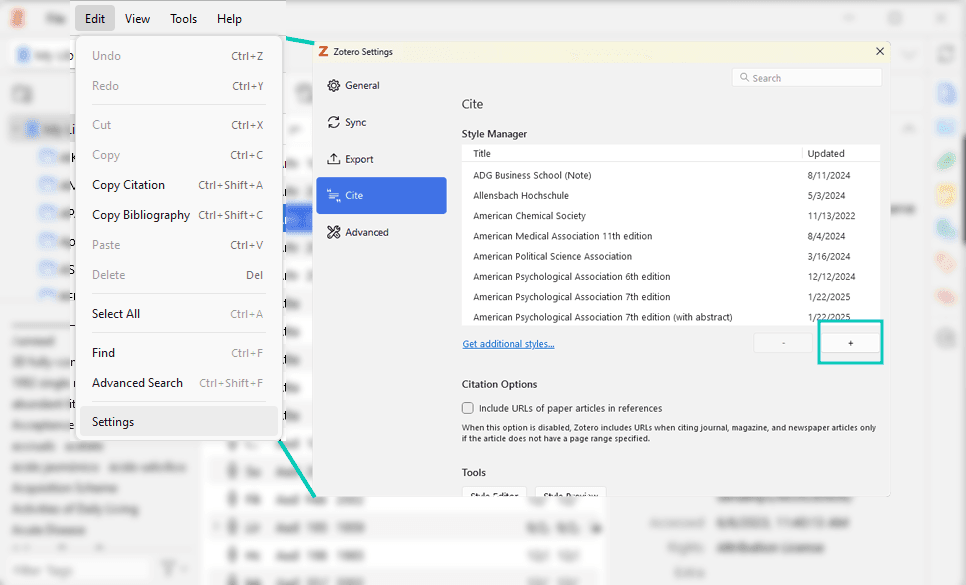Click the minus button to remove a style
Screen dimensions: 966x585
point(784,343)
